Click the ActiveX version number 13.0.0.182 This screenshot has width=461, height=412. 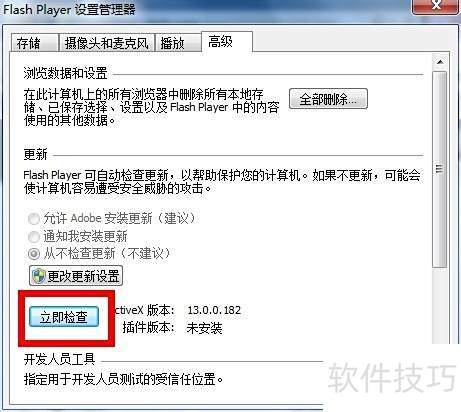(214, 310)
